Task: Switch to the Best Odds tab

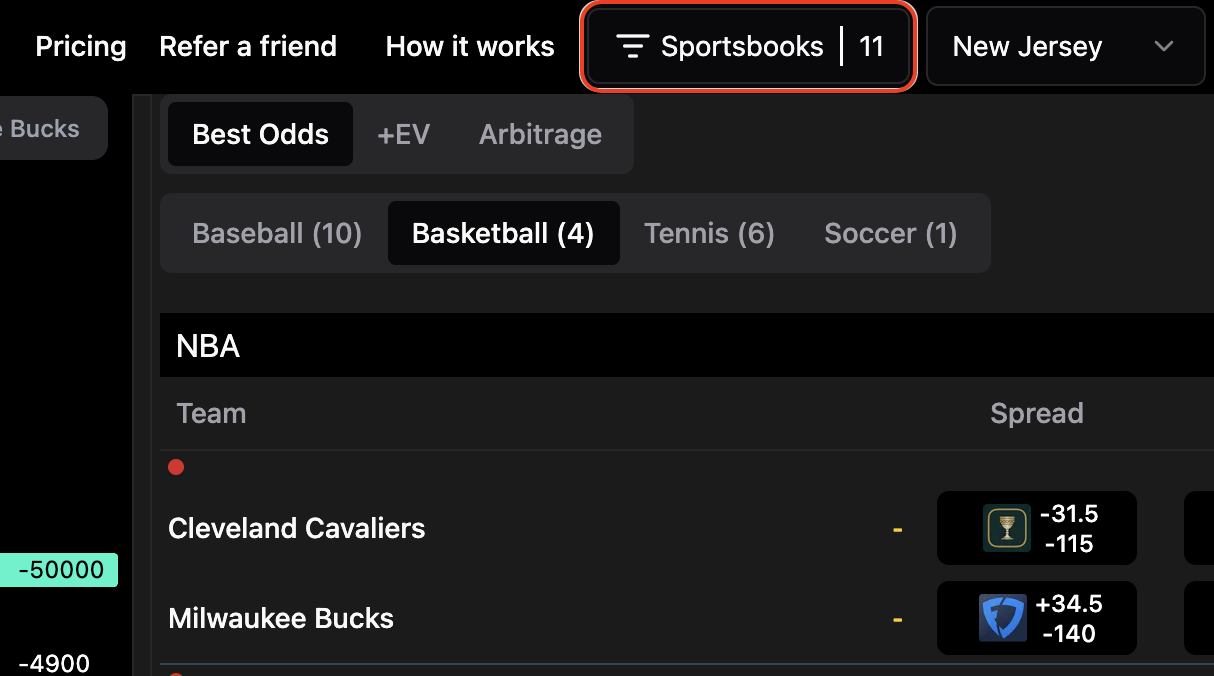Action: (x=260, y=134)
